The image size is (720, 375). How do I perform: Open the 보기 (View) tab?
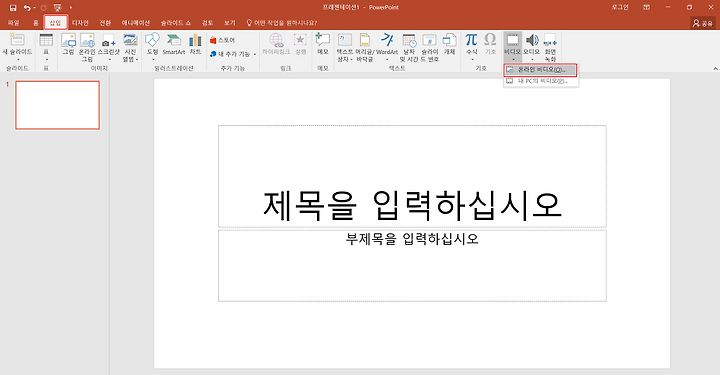click(x=230, y=22)
